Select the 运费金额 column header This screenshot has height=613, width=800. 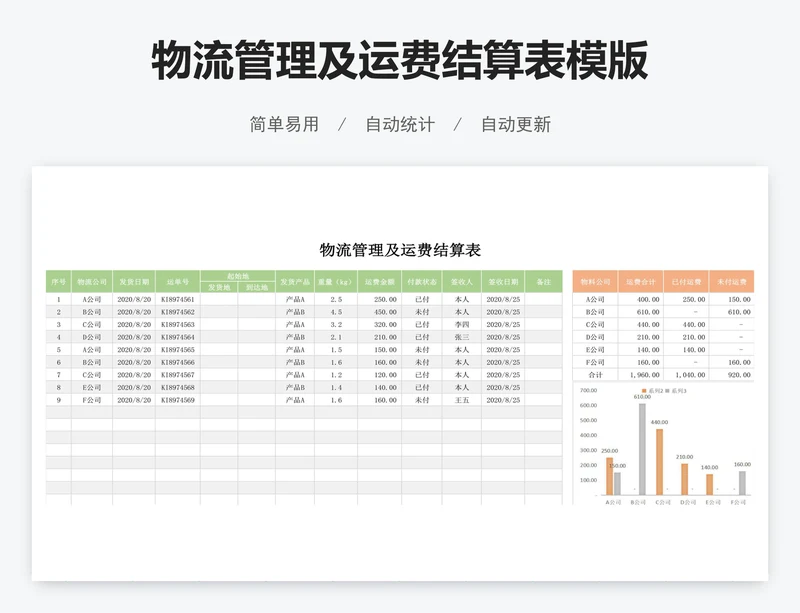(378, 280)
